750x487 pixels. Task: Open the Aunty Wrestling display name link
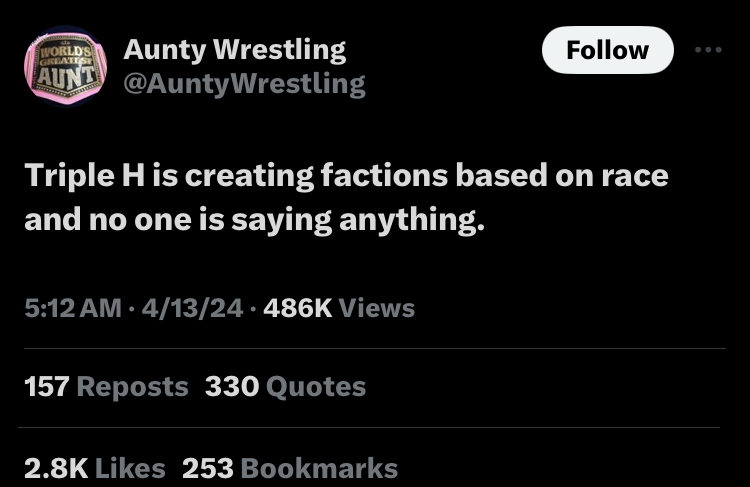[x=234, y=48]
